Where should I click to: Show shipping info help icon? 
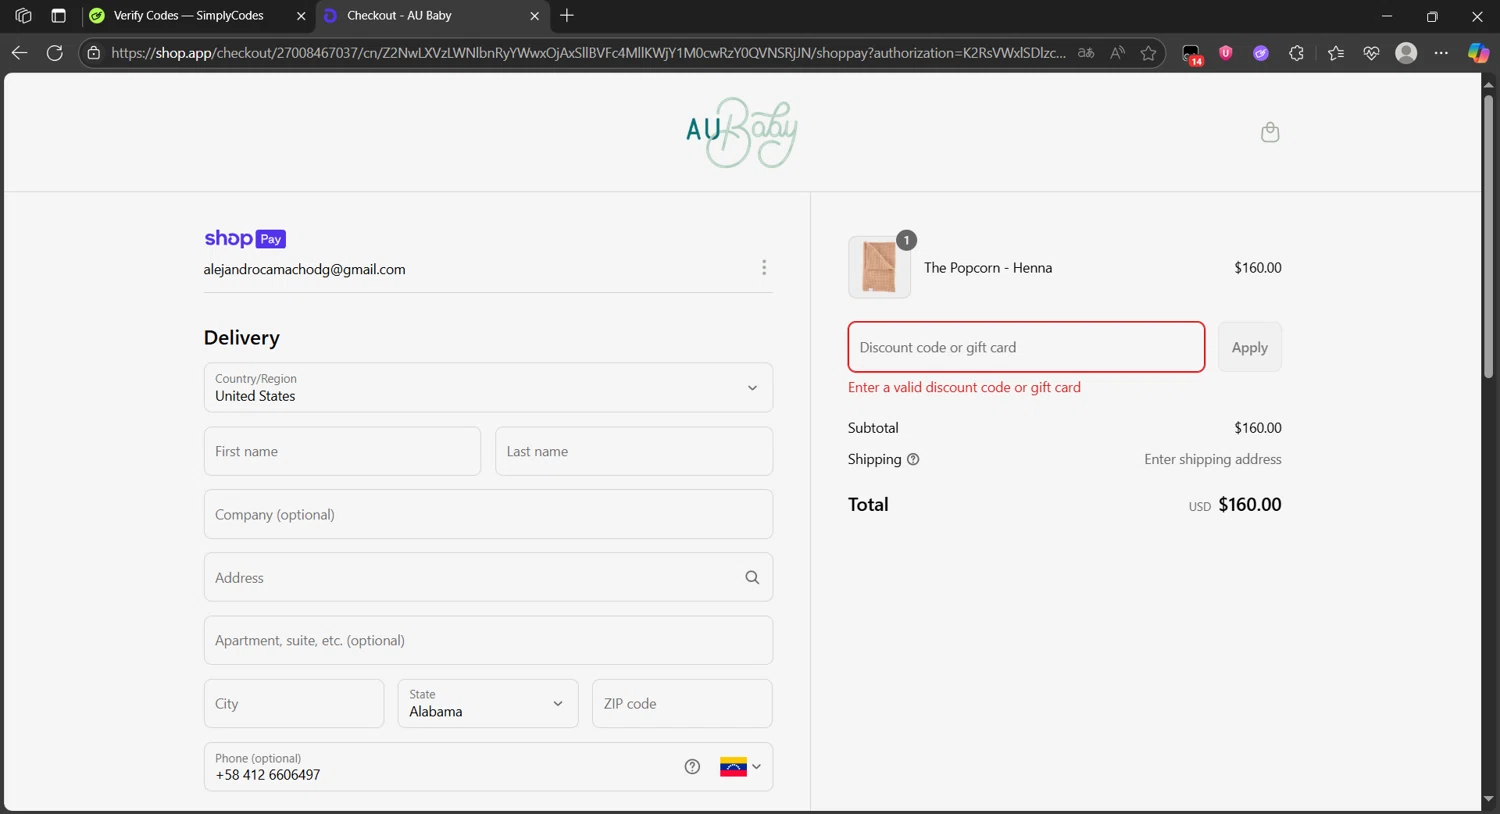pos(913,460)
